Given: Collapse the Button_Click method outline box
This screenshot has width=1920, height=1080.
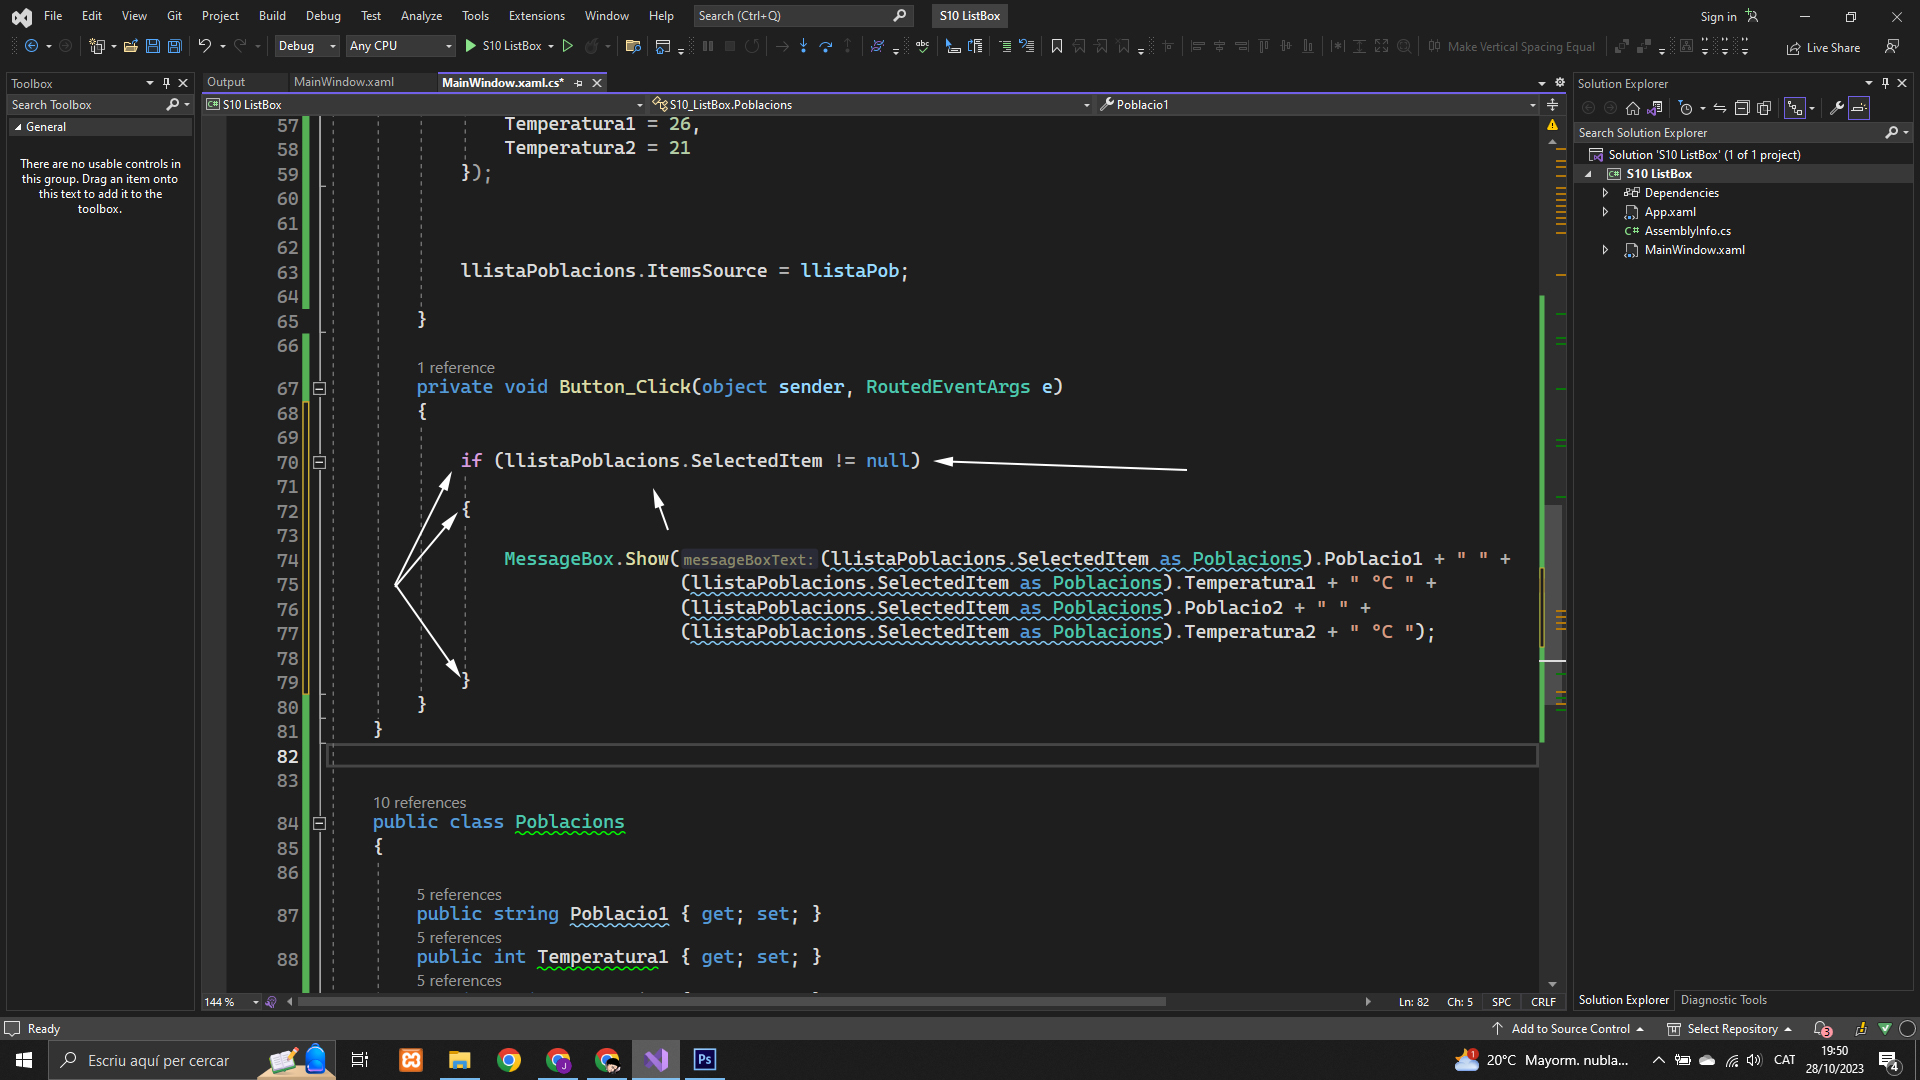Looking at the screenshot, I should tap(319, 388).
